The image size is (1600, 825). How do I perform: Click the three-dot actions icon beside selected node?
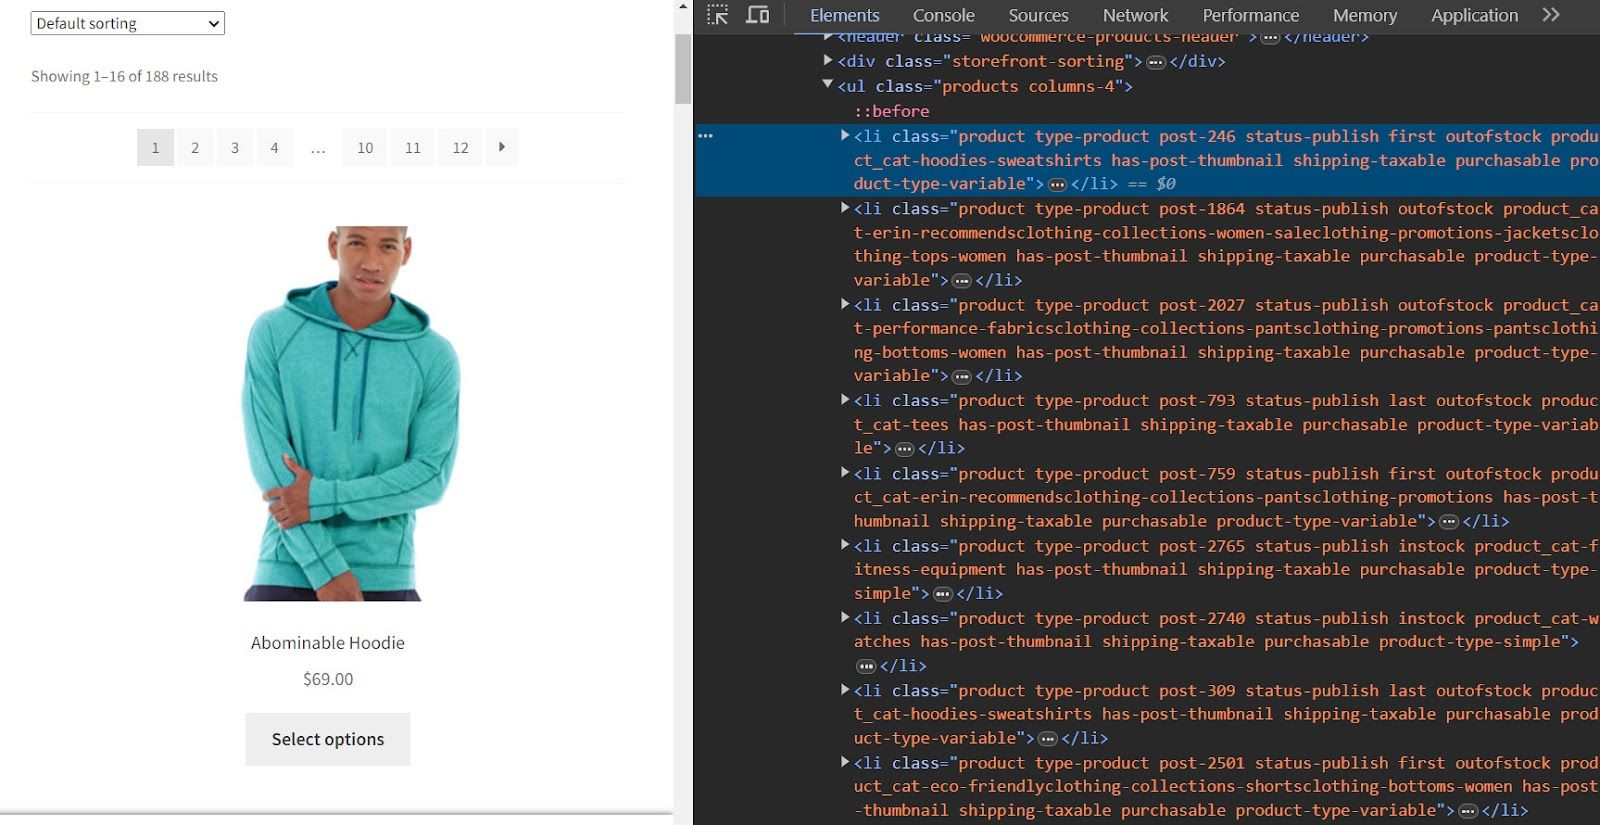(705, 136)
